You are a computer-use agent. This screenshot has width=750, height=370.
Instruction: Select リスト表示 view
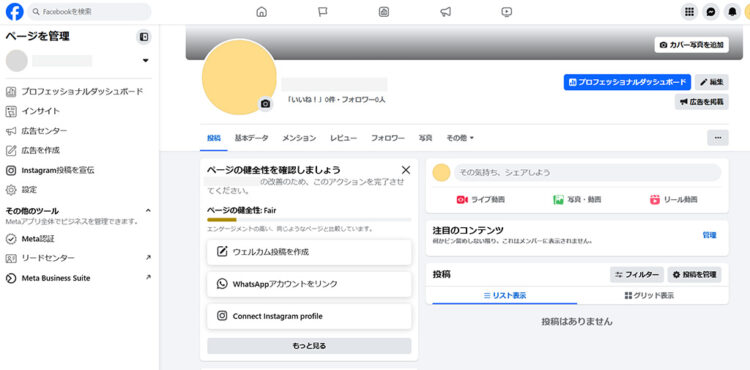(x=505, y=295)
